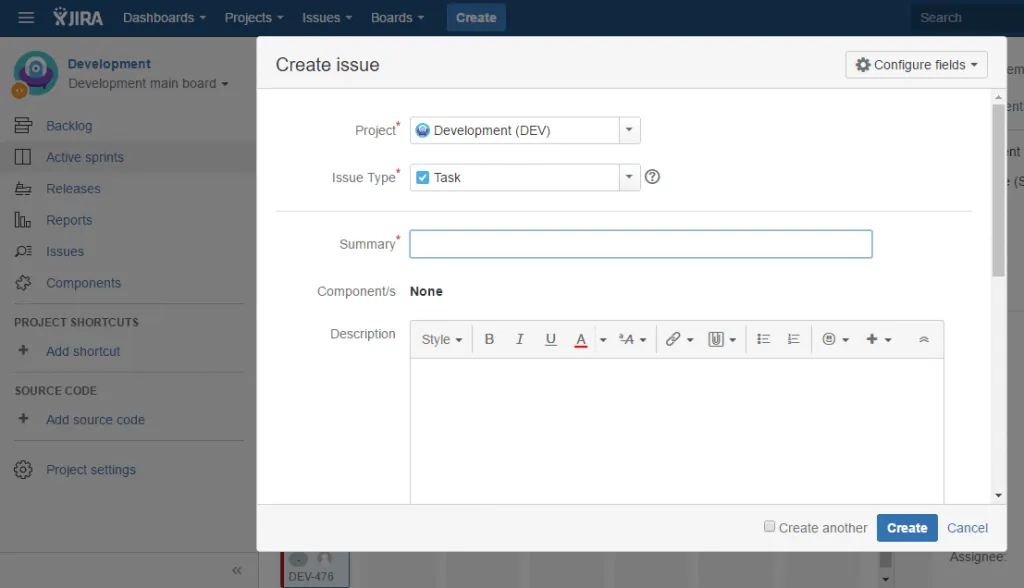The image size is (1024, 588).
Task: Insert a numbered list in Description
Action: pyautogui.click(x=793, y=339)
